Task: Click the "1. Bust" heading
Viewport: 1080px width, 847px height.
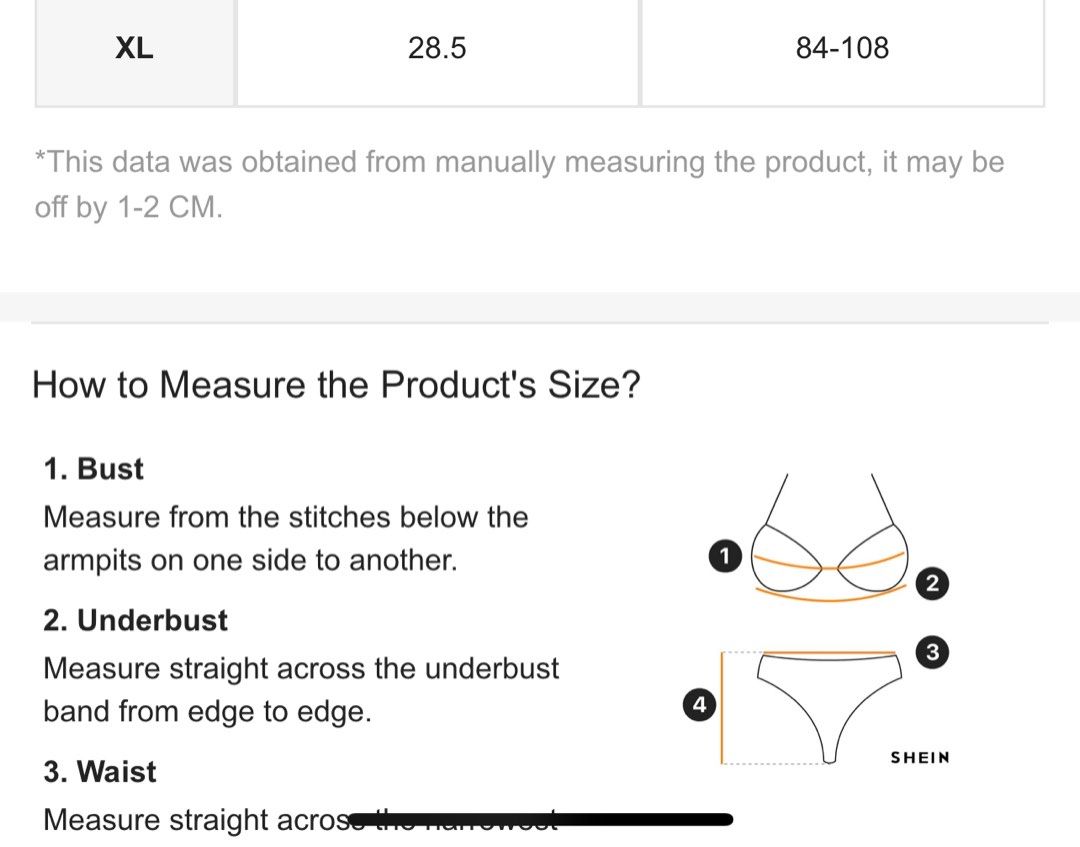Action: point(93,469)
